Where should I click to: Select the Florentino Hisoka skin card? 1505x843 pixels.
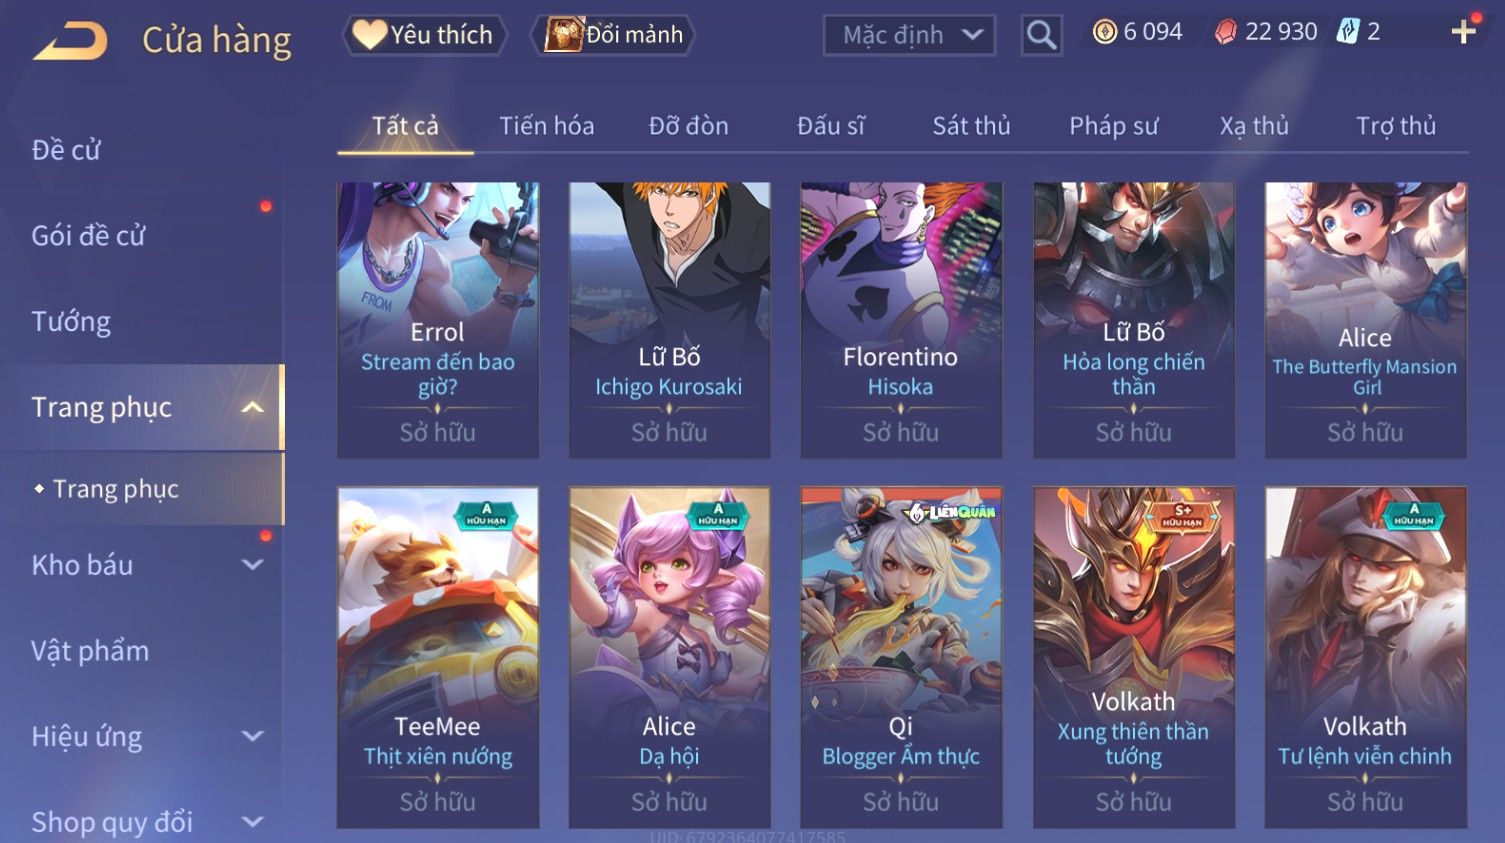pyautogui.click(x=901, y=320)
